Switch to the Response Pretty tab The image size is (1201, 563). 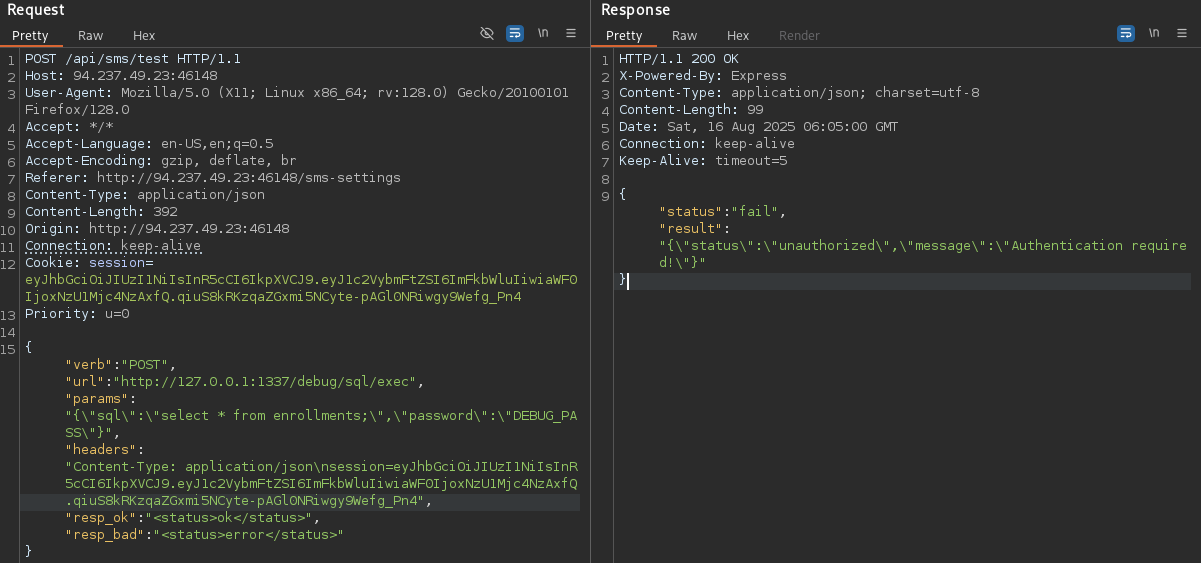[624, 35]
